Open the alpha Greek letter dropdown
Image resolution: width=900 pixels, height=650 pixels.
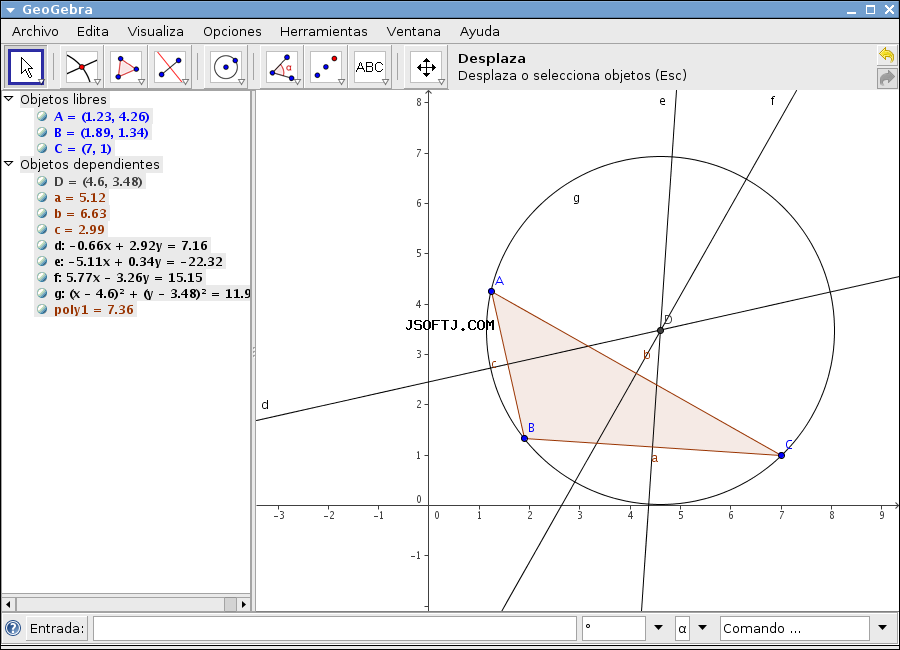pyautogui.click(x=703, y=628)
